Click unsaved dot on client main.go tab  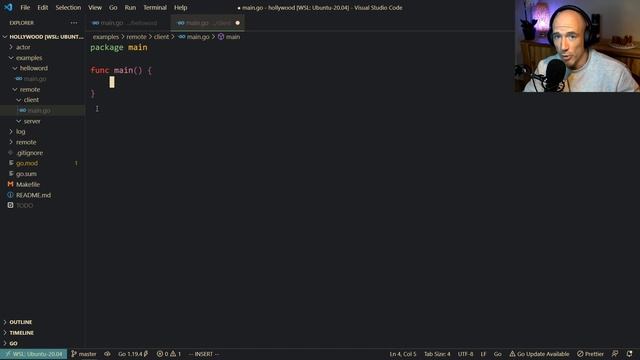click(238, 23)
